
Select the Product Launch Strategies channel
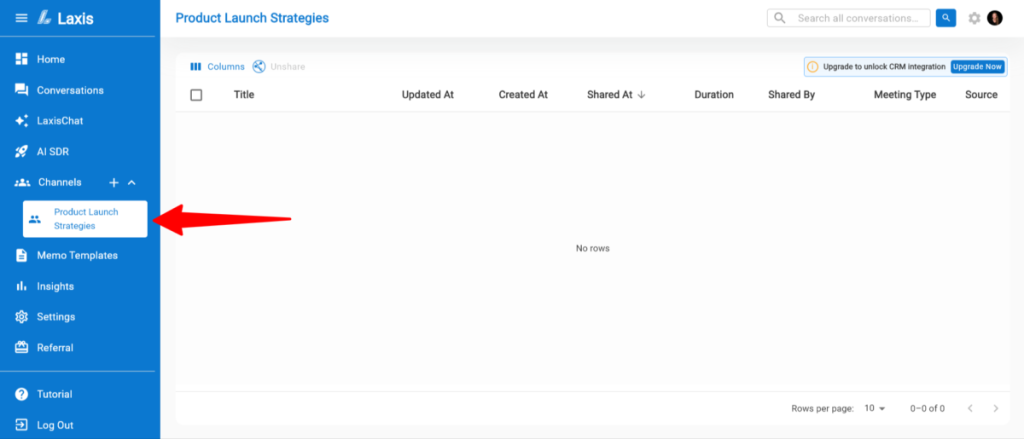(85, 219)
